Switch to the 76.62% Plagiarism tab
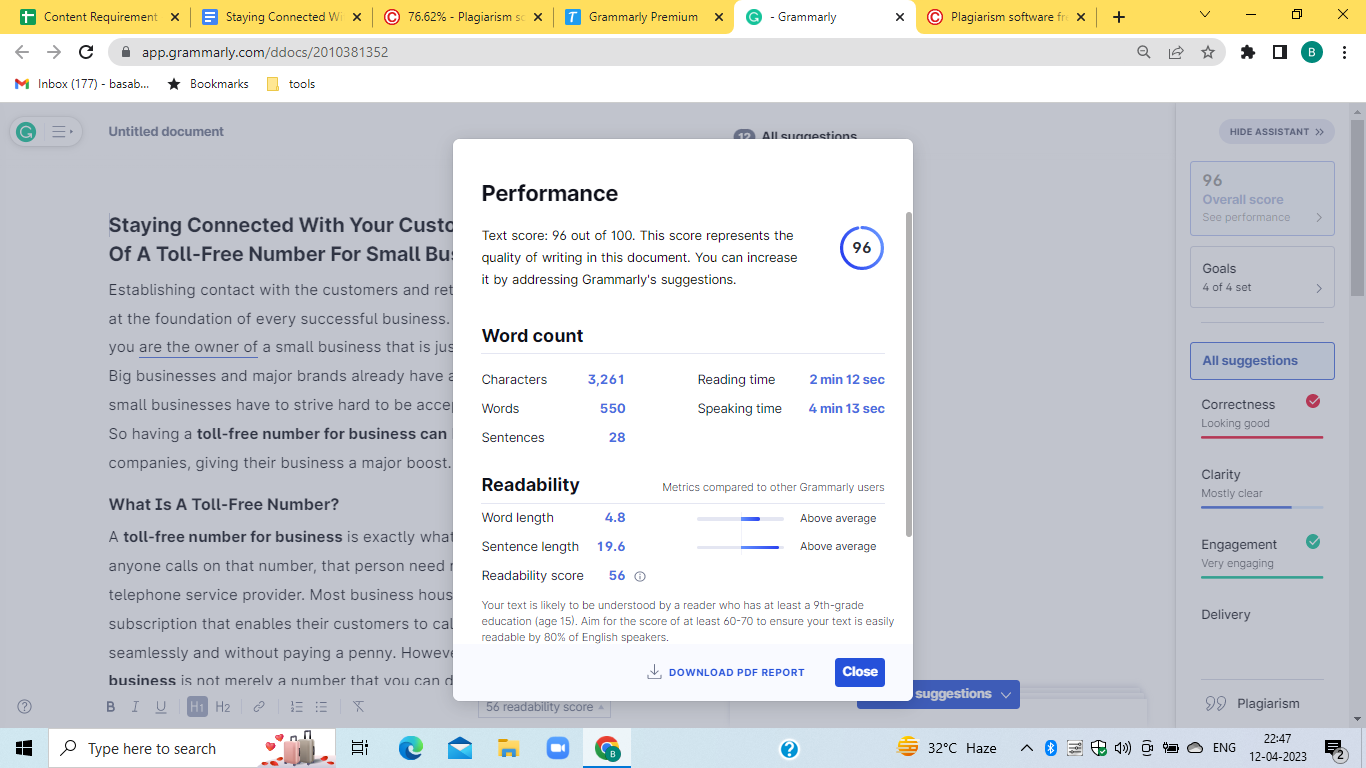The height and width of the screenshot is (768, 1366). pyautogui.click(x=462, y=17)
